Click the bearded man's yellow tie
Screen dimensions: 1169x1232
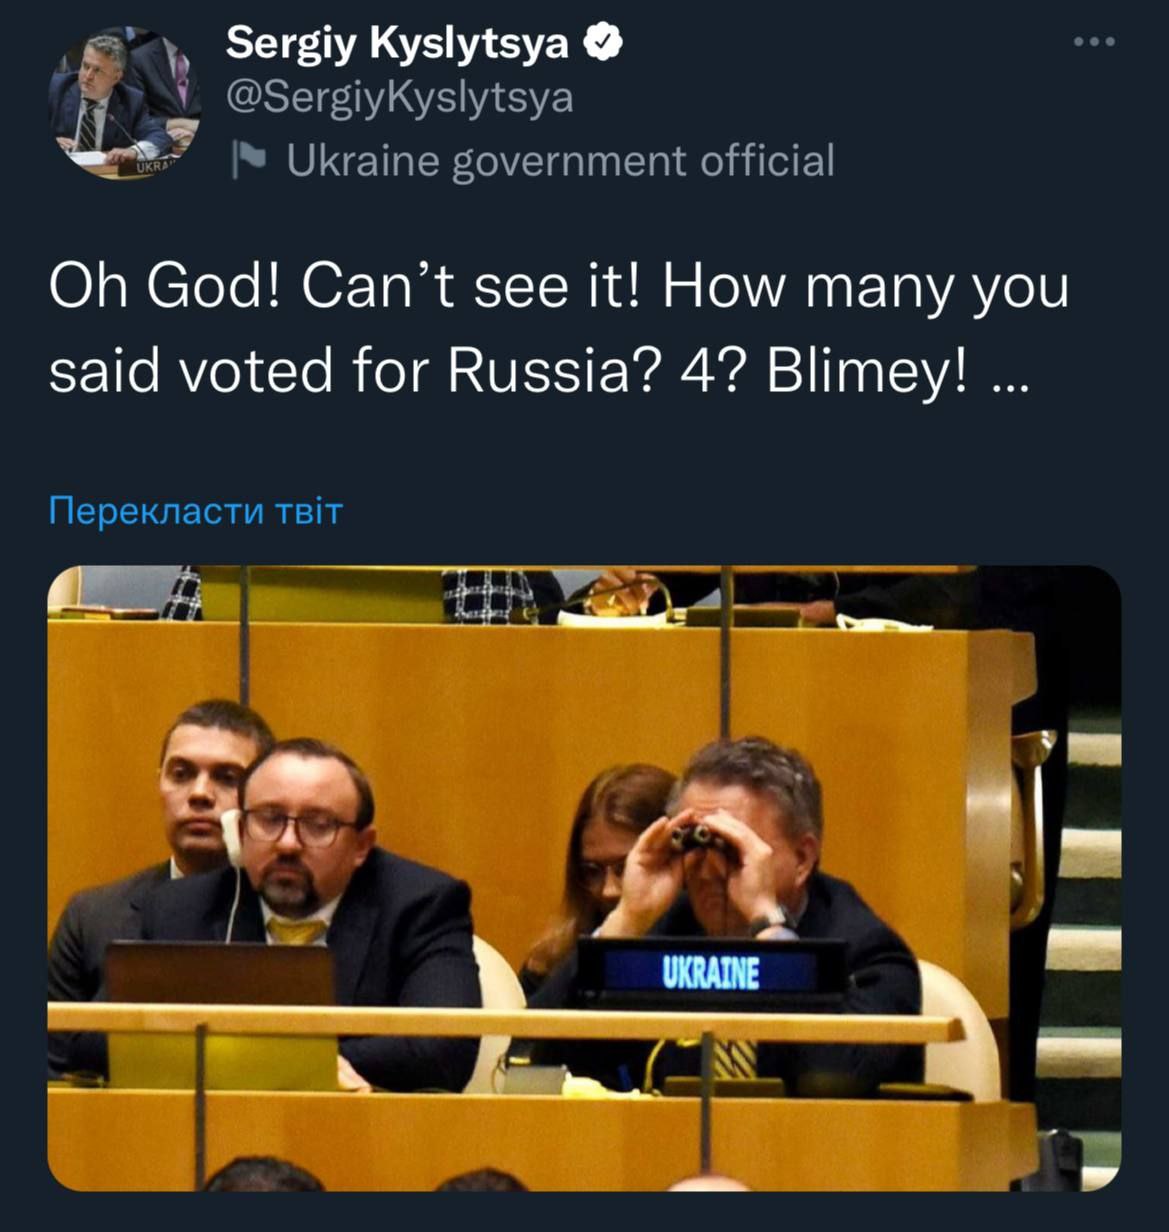(295, 931)
